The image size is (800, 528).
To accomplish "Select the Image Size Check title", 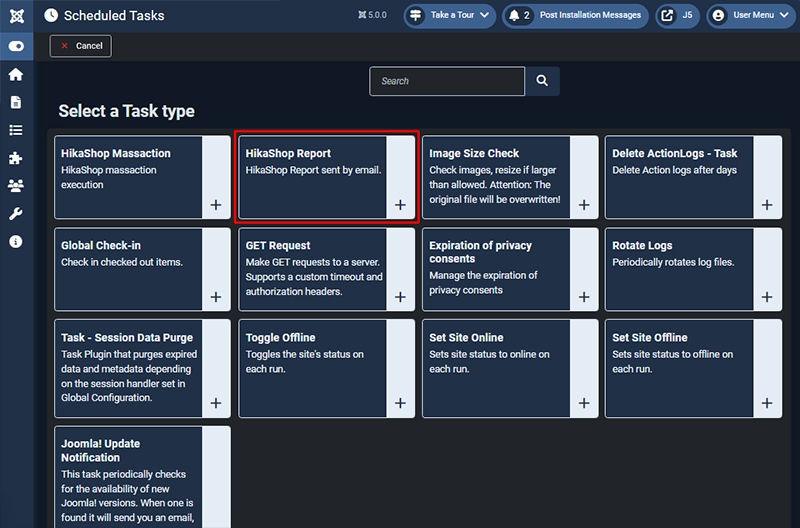I will [474, 154].
